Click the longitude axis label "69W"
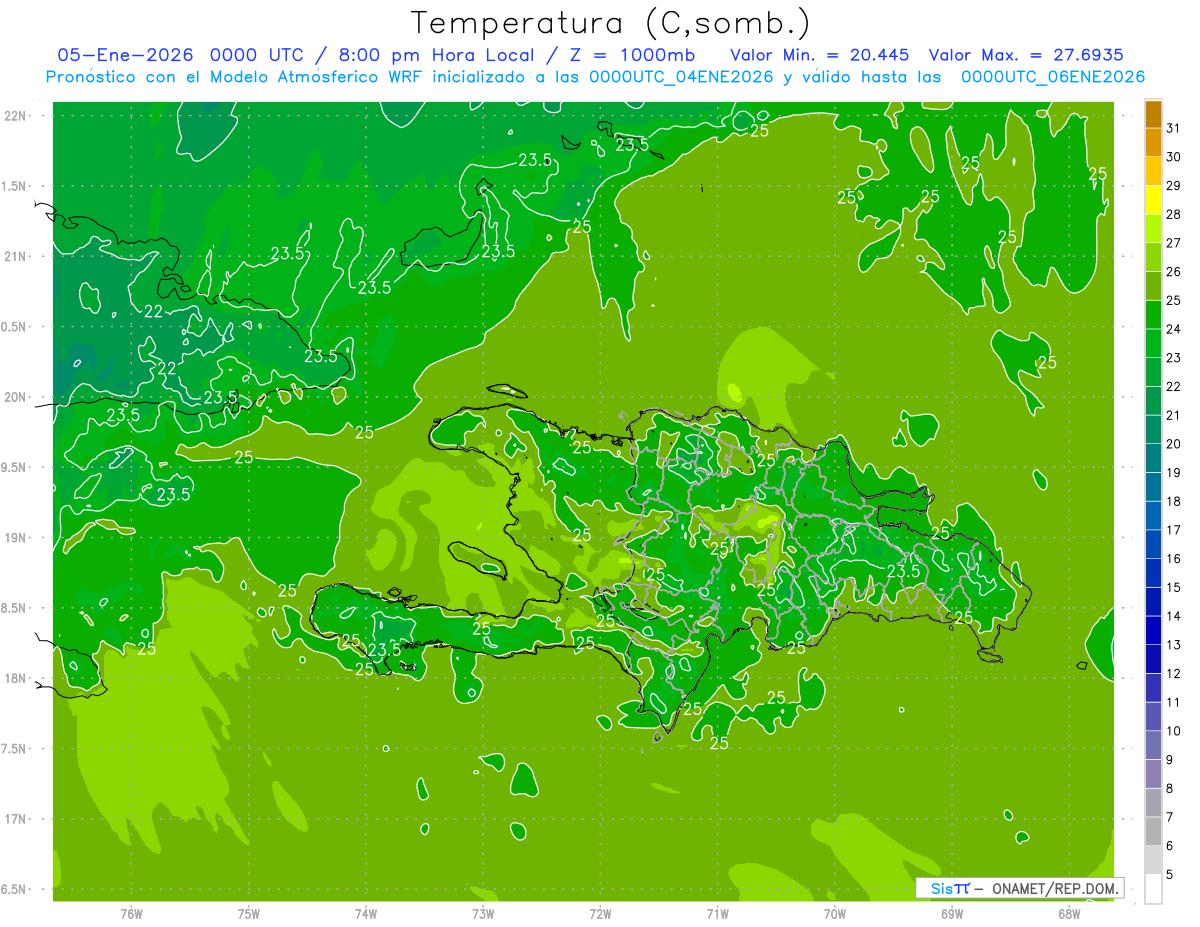 952,914
